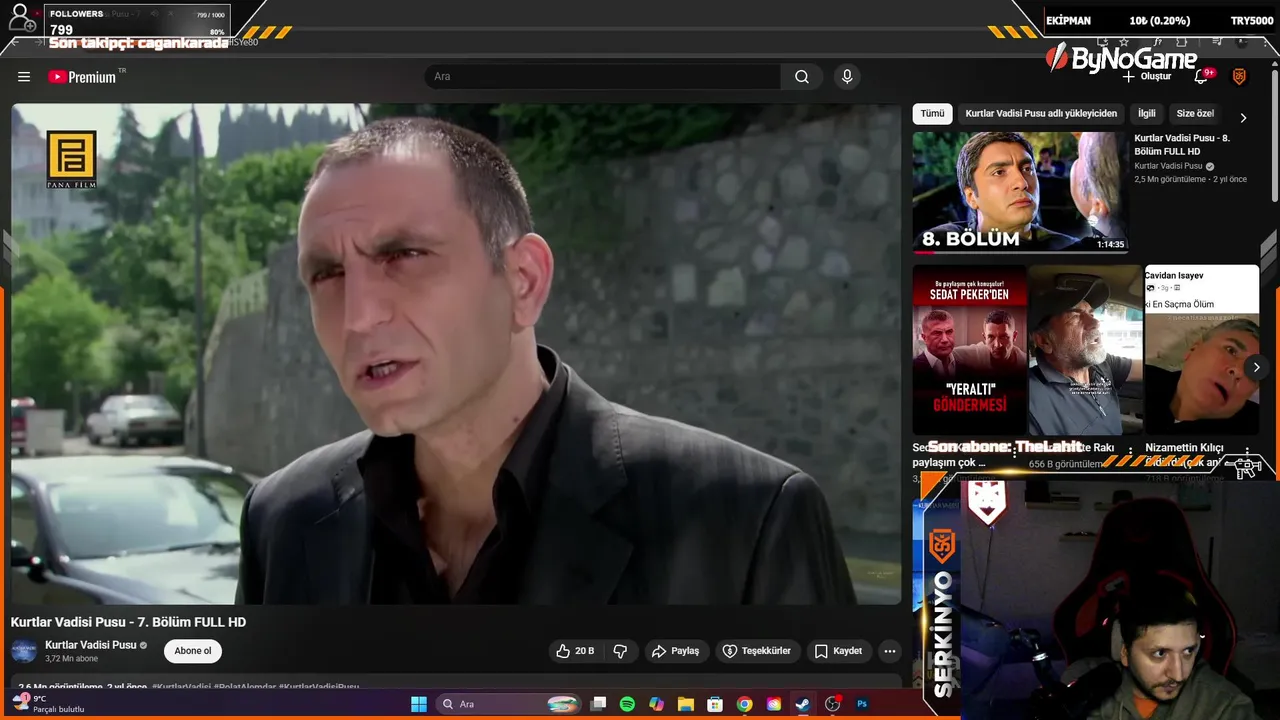Select the Size özel filter chip

coord(1195,114)
